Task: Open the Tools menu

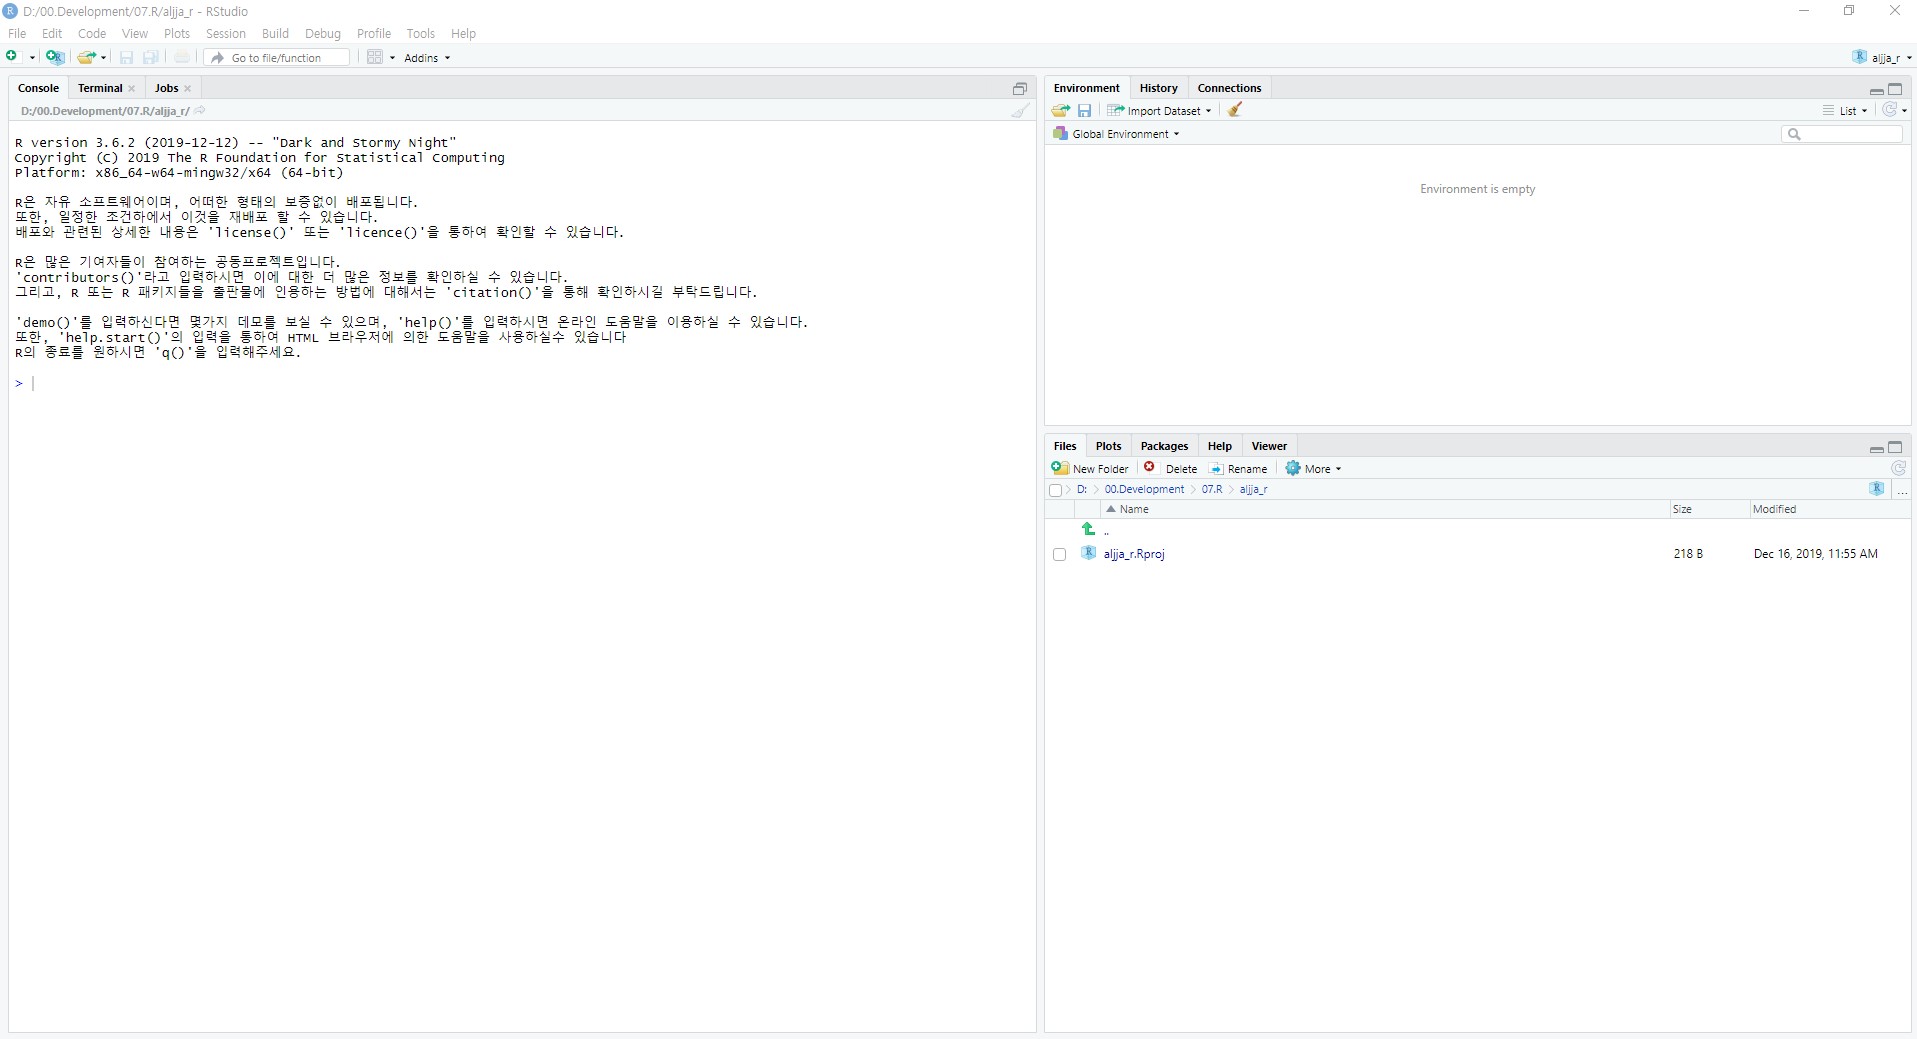Action: [421, 33]
